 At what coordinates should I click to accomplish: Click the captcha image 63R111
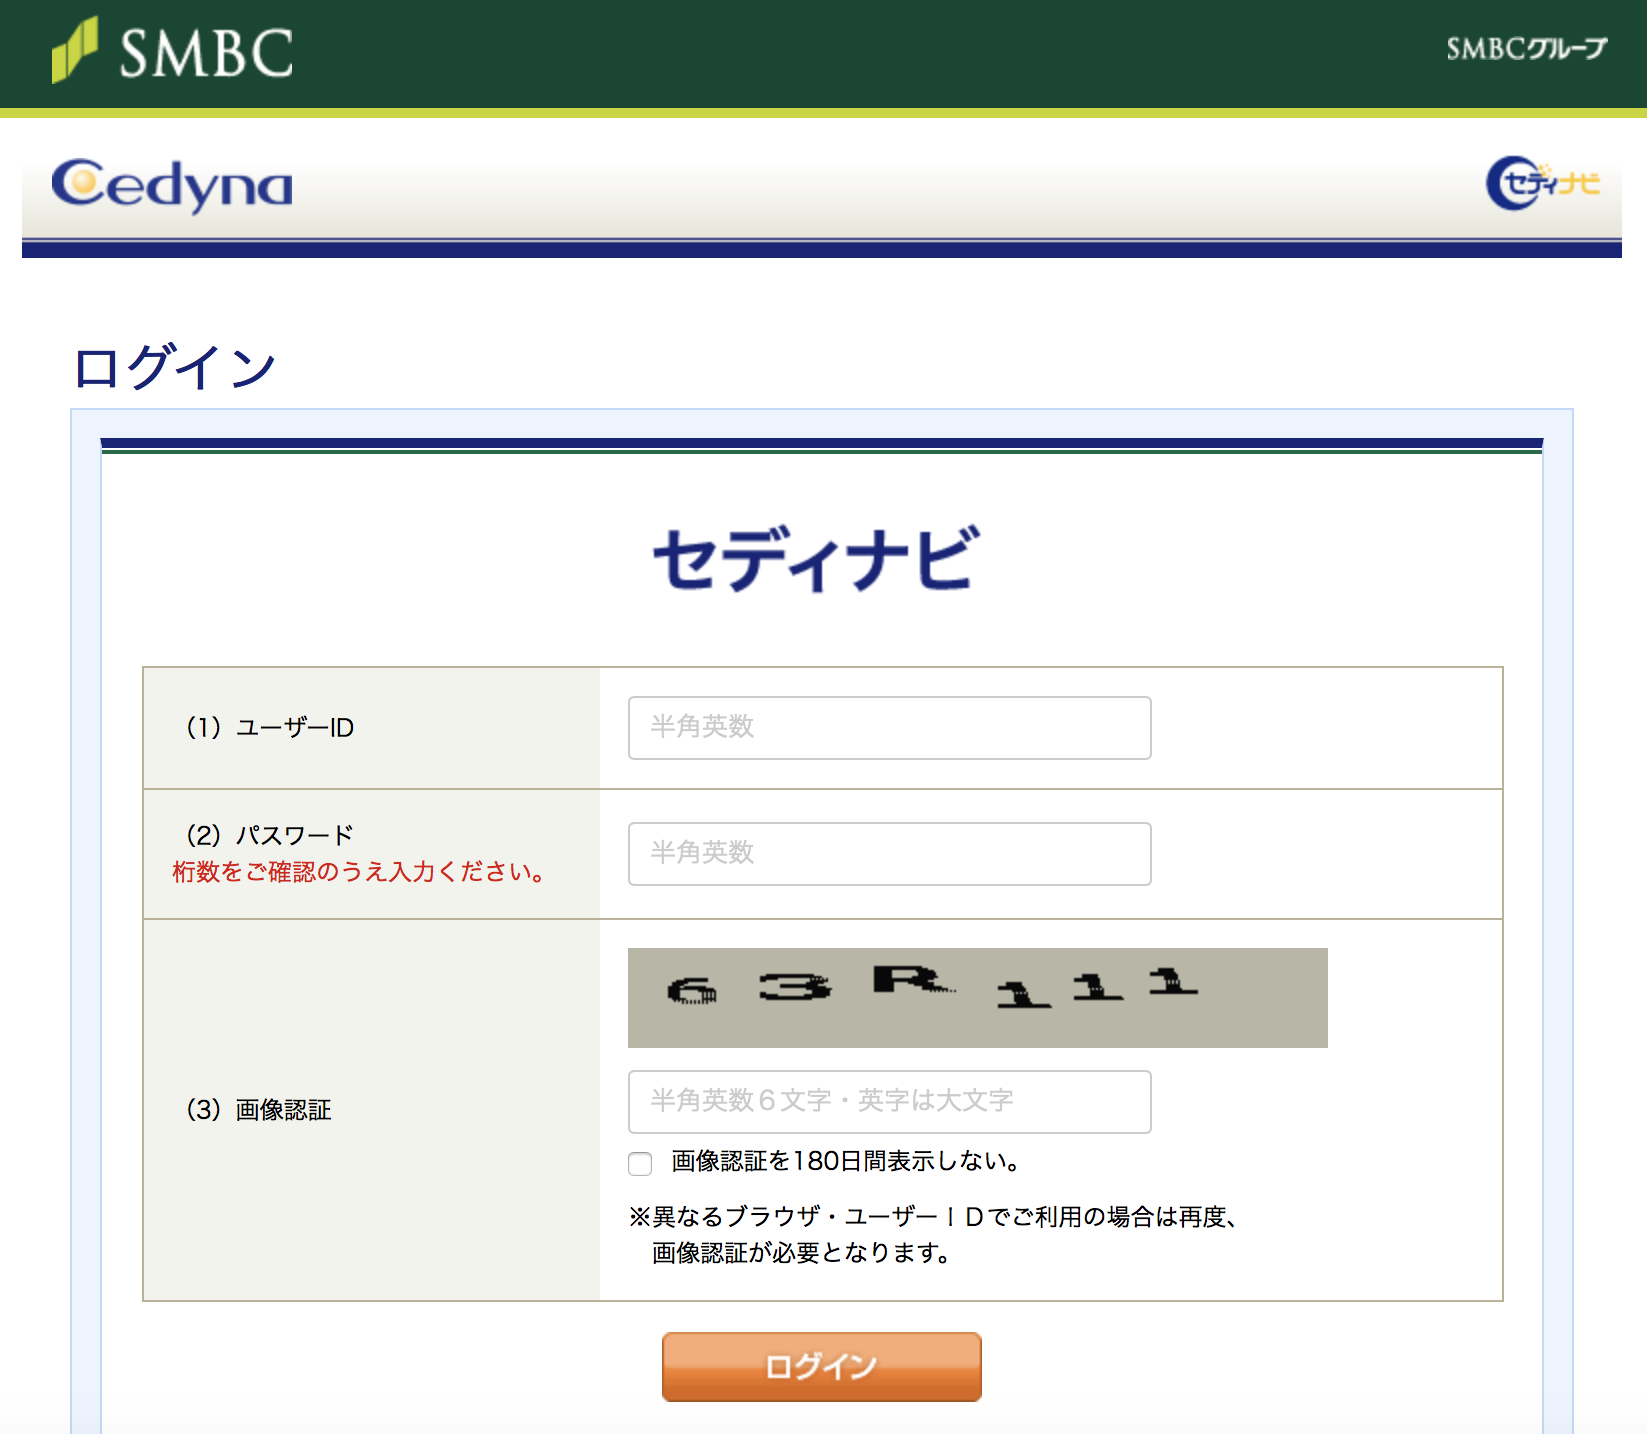(x=977, y=998)
